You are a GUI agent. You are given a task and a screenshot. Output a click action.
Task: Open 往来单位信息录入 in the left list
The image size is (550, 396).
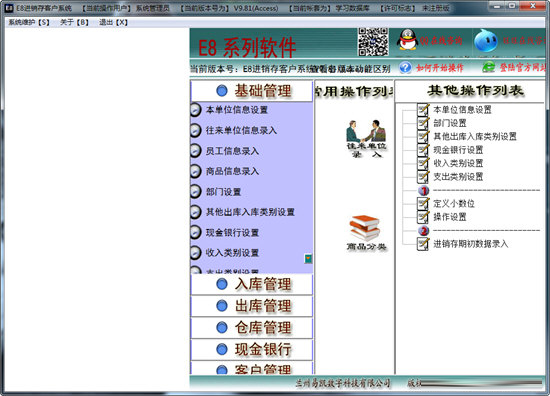coord(241,130)
